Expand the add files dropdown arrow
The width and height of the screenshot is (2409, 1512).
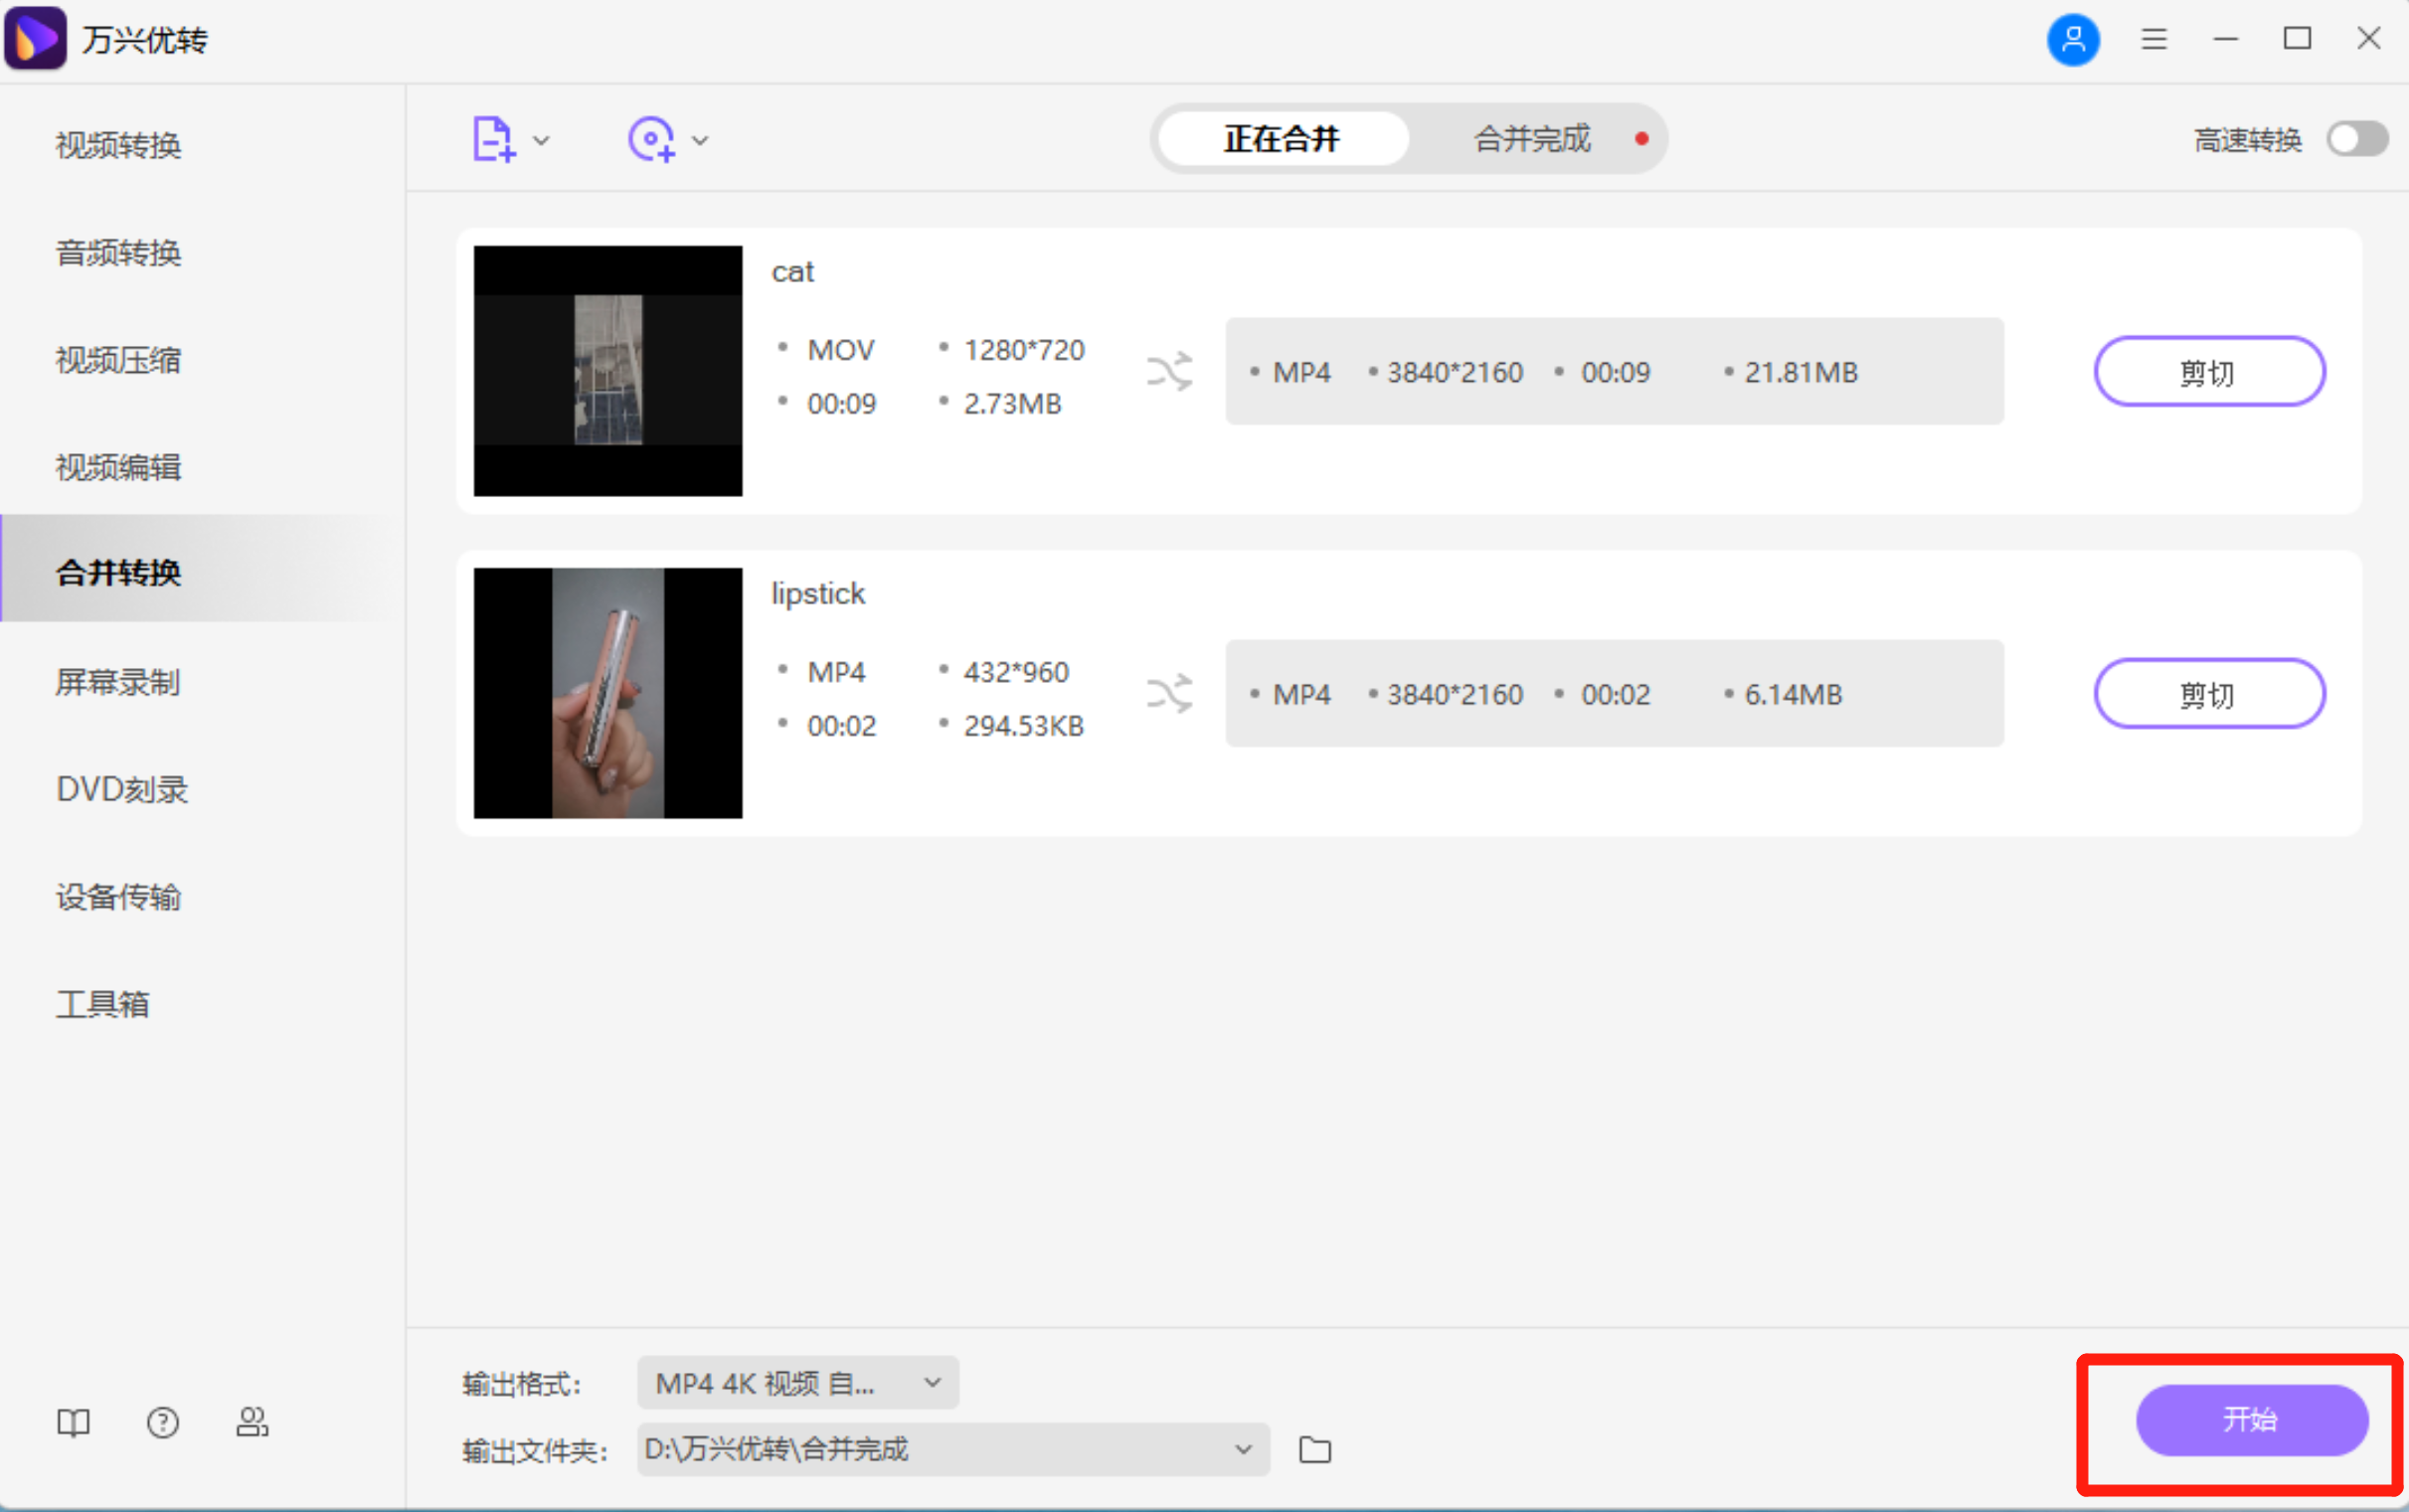[x=541, y=140]
